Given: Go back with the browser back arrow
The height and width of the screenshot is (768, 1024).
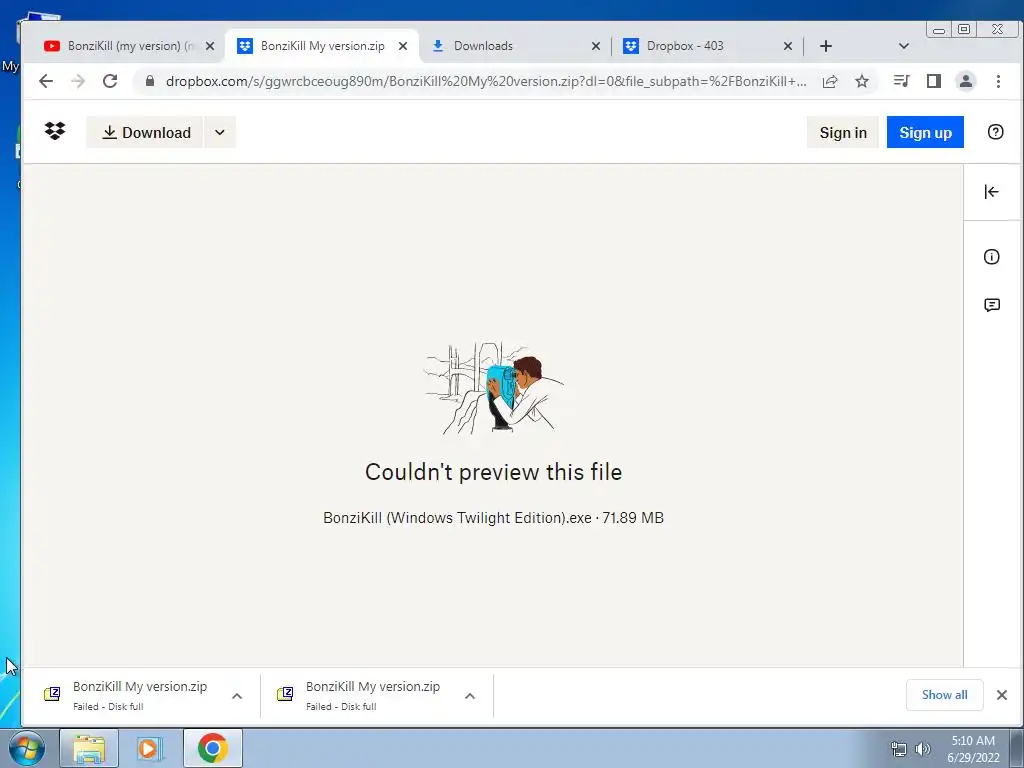Looking at the screenshot, I should [46, 81].
